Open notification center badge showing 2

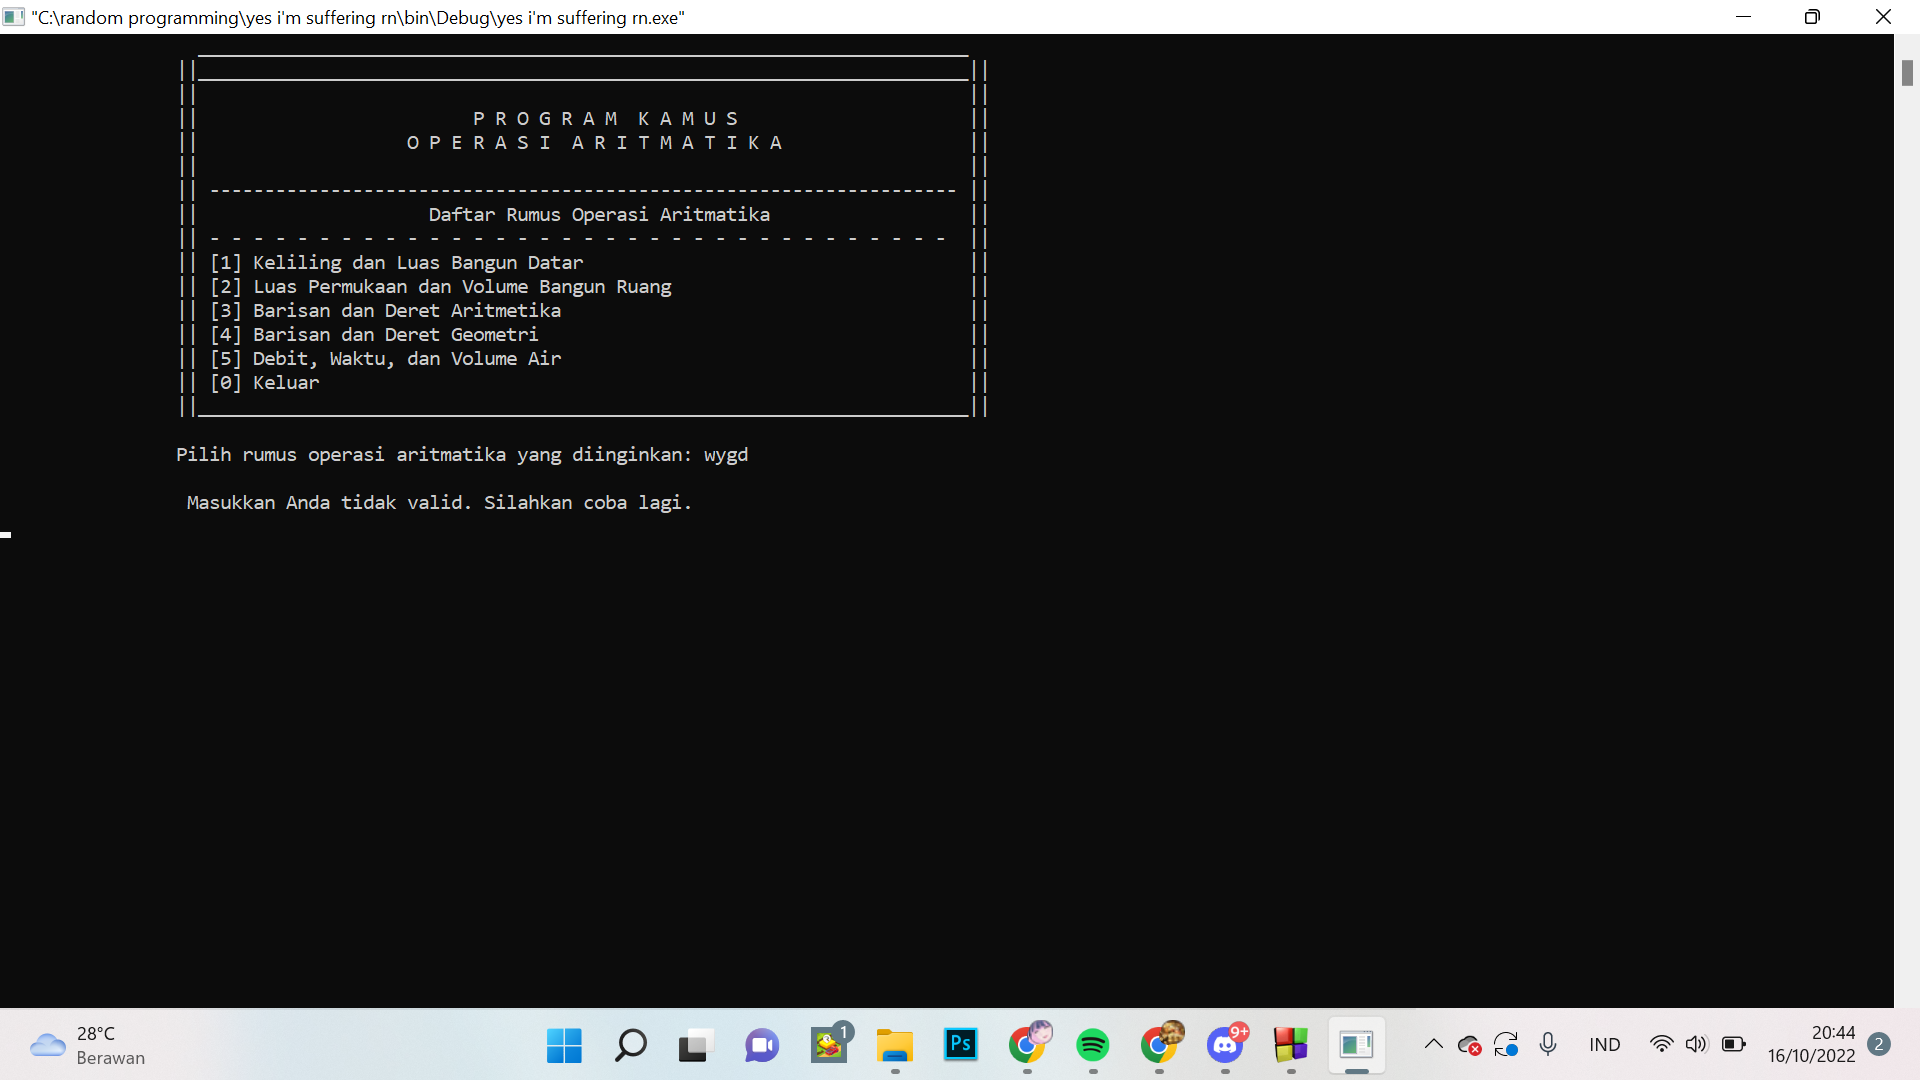click(1879, 1045)
